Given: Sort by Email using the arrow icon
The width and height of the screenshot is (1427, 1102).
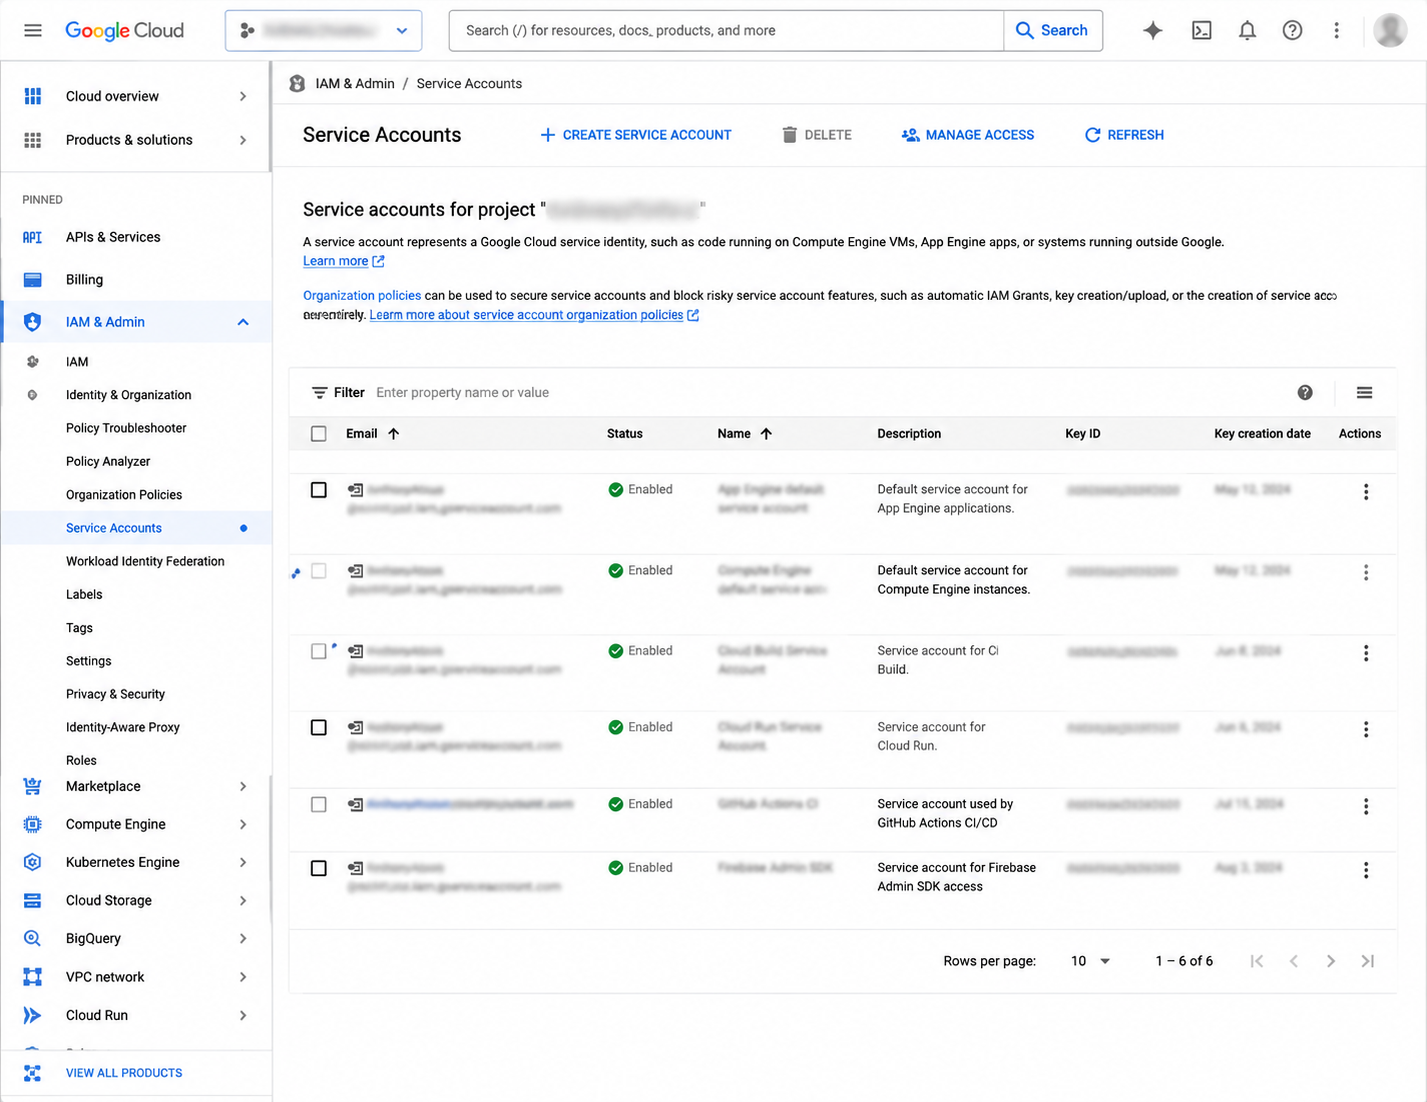Looking at the screenshot, I should 394,434.
